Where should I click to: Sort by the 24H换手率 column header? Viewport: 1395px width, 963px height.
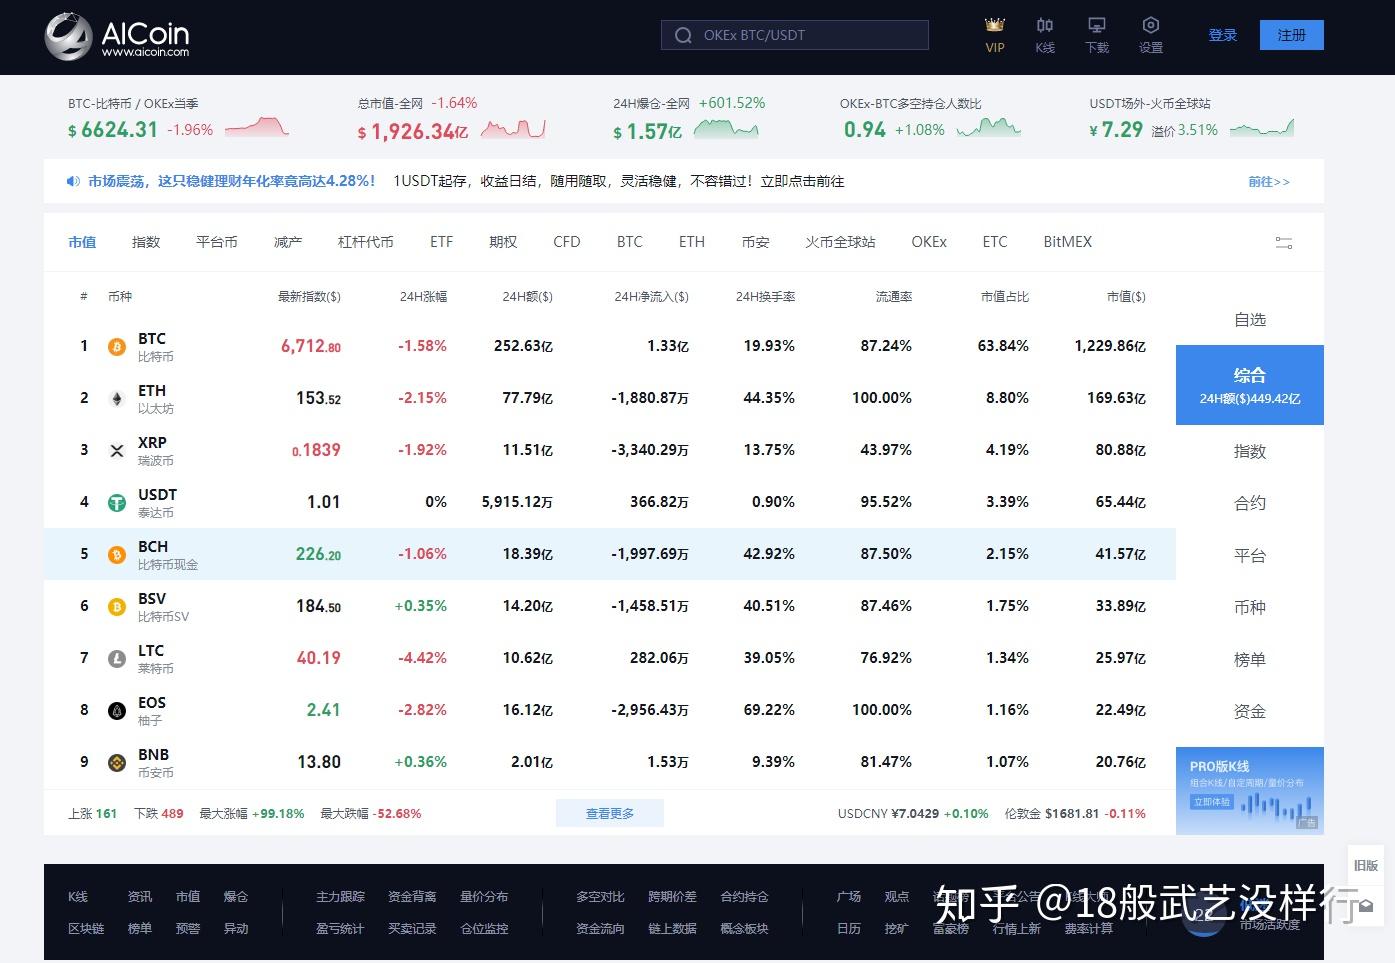[765, 297]
